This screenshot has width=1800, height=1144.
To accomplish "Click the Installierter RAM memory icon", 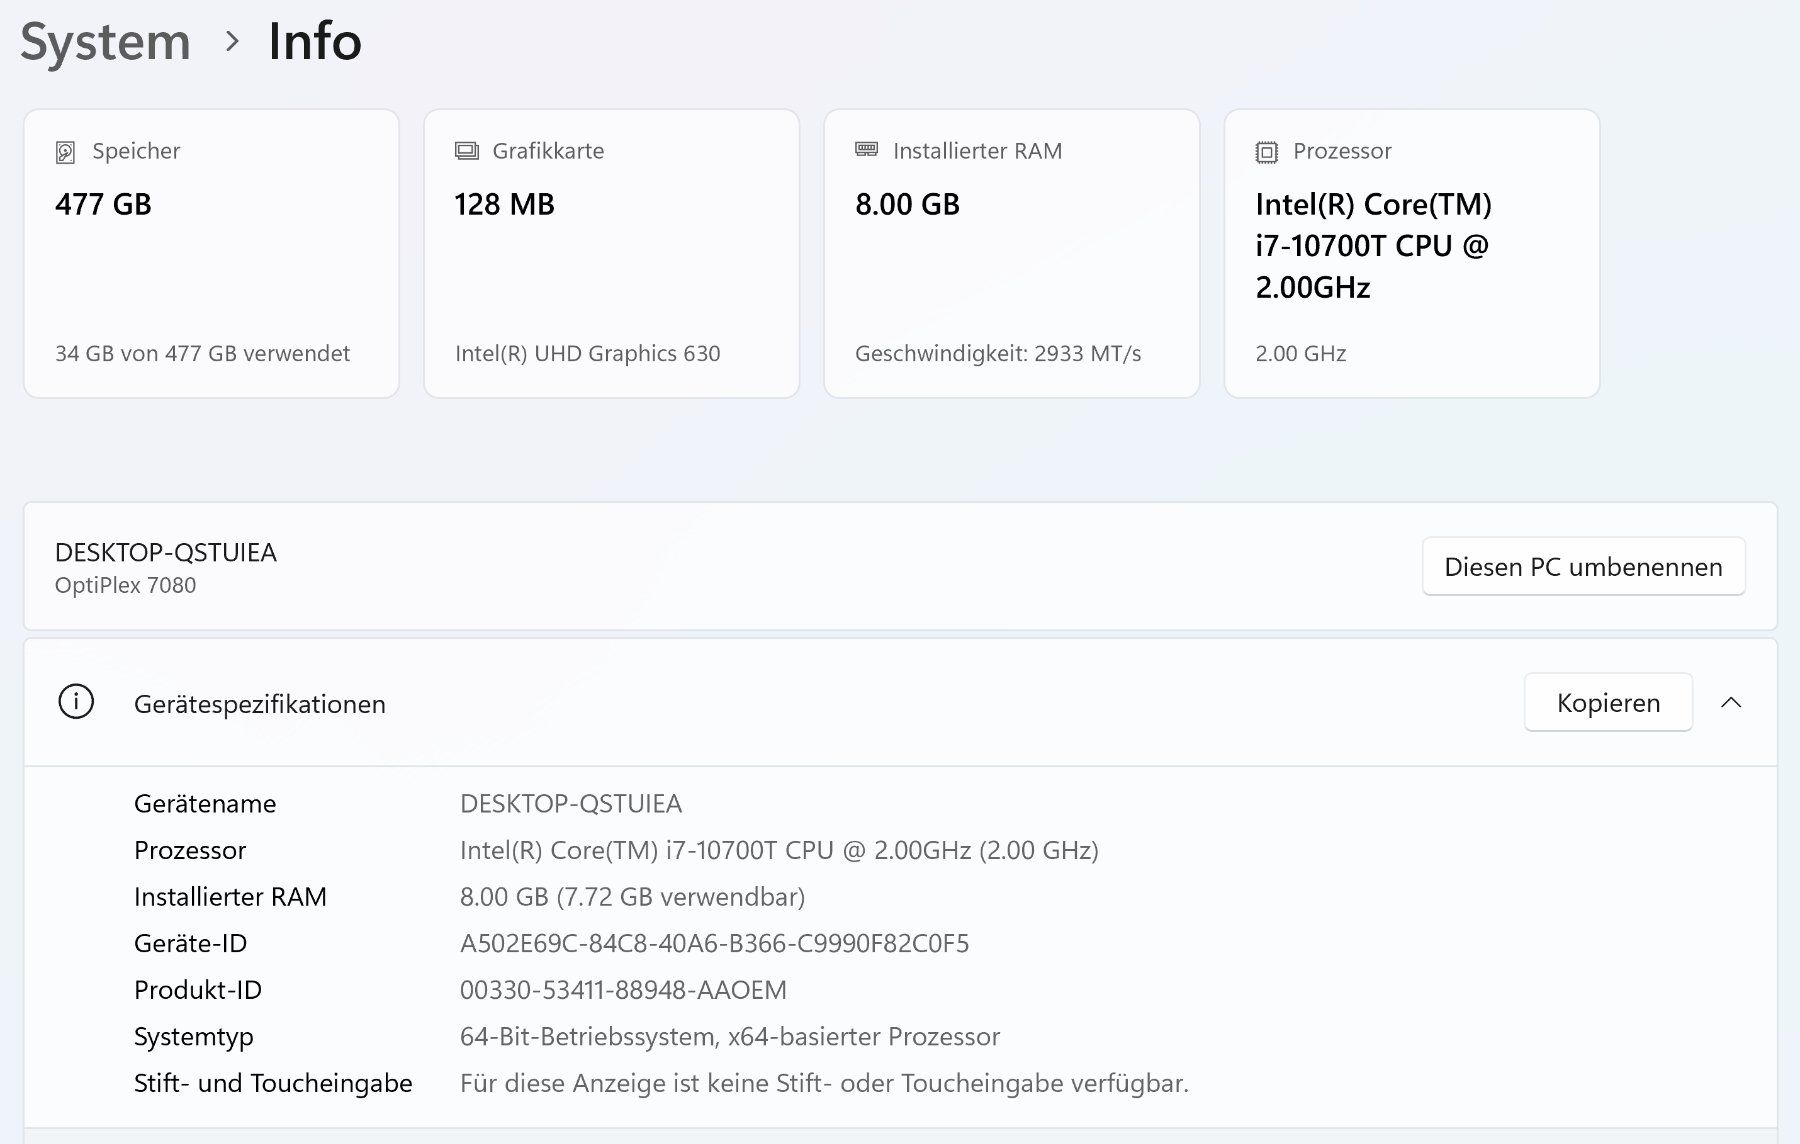I will (866, 150).
